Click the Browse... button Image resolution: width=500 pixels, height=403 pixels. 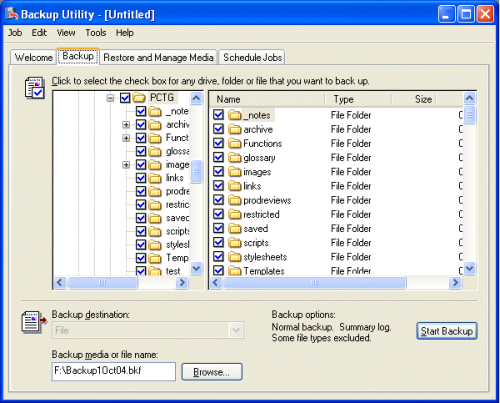click(212, 372)
